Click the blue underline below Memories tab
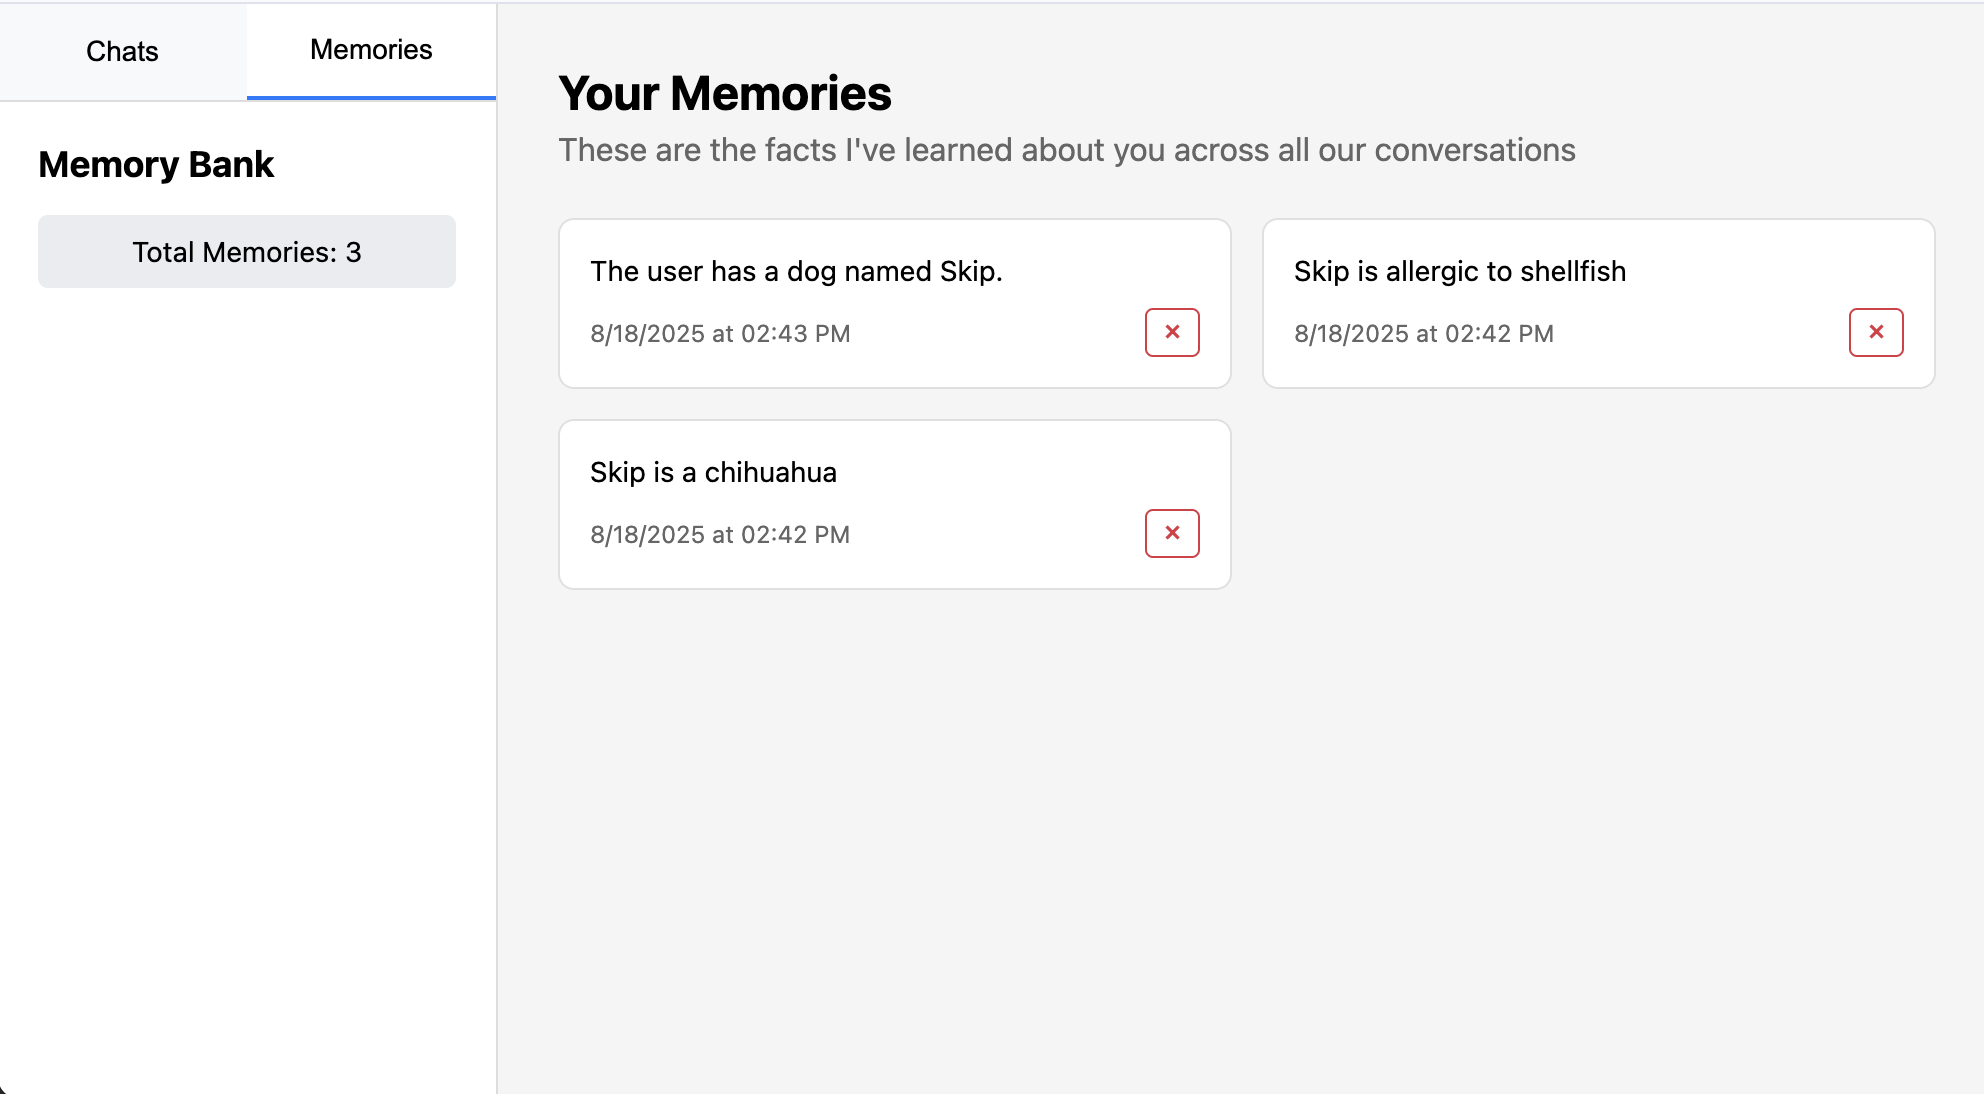Viewport: 1984px width, 1094px height. pos(371,97)
